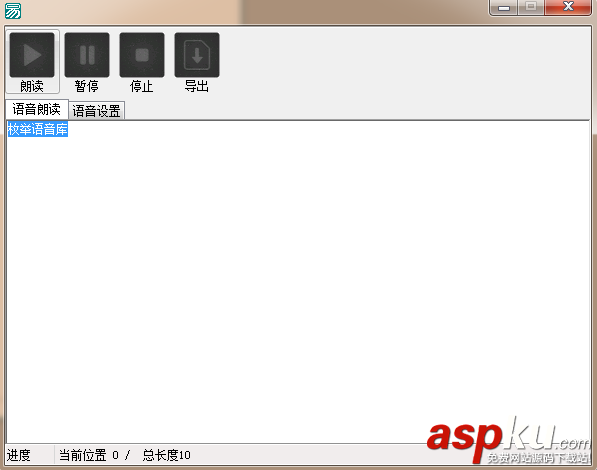Start reading with the 朗读 play button
597x470 pixels.
pos(32,62)
